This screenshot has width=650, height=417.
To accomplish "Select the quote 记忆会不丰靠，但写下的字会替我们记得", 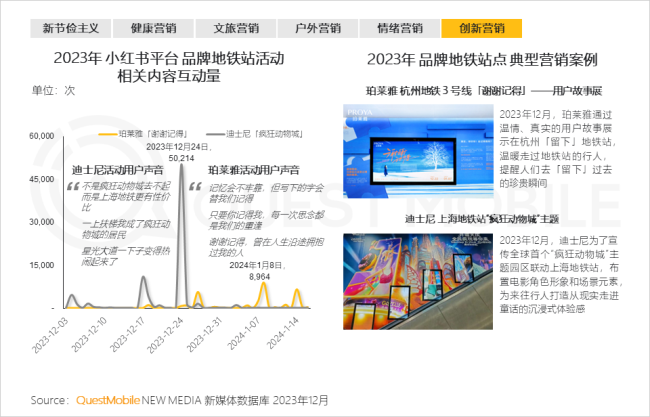I will pyautogui.click(x=266, y=193).
